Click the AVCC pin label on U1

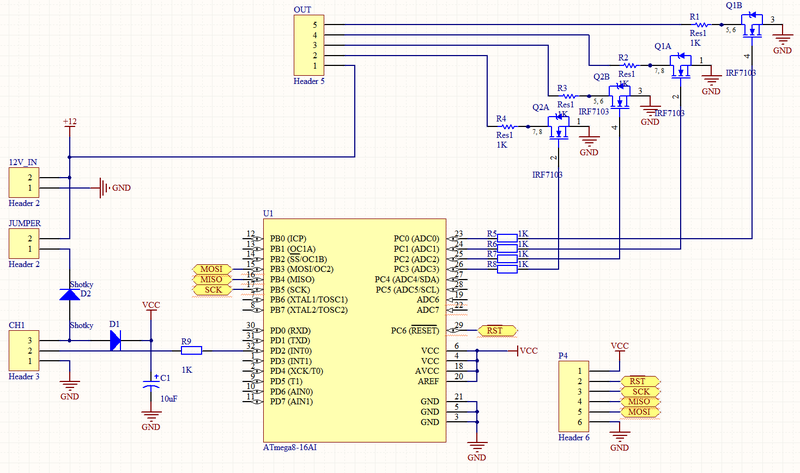427,371
